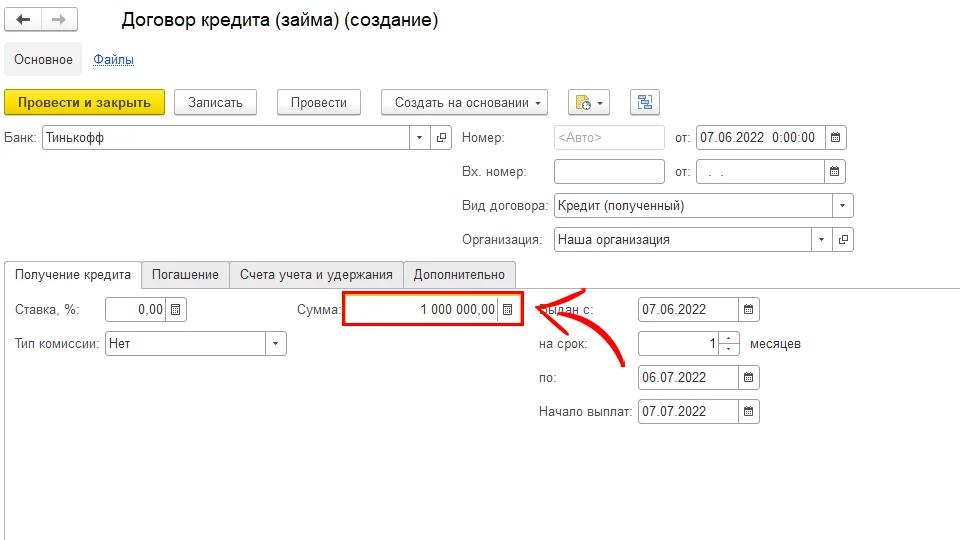Image resolution: width=960 pixels, height=540 pixels.
Task: Click the Провести и закрыть button
Action: (84, 102)
